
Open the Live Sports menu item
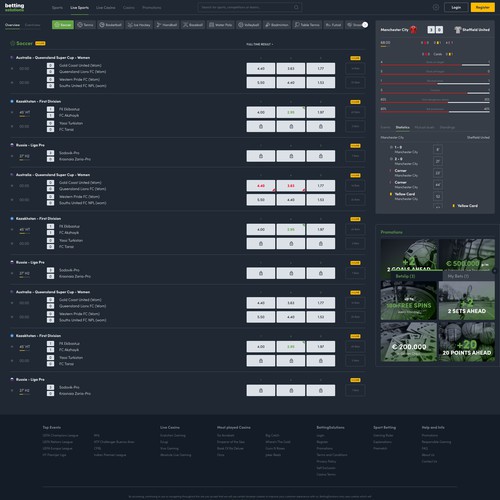tap(79, 7)
